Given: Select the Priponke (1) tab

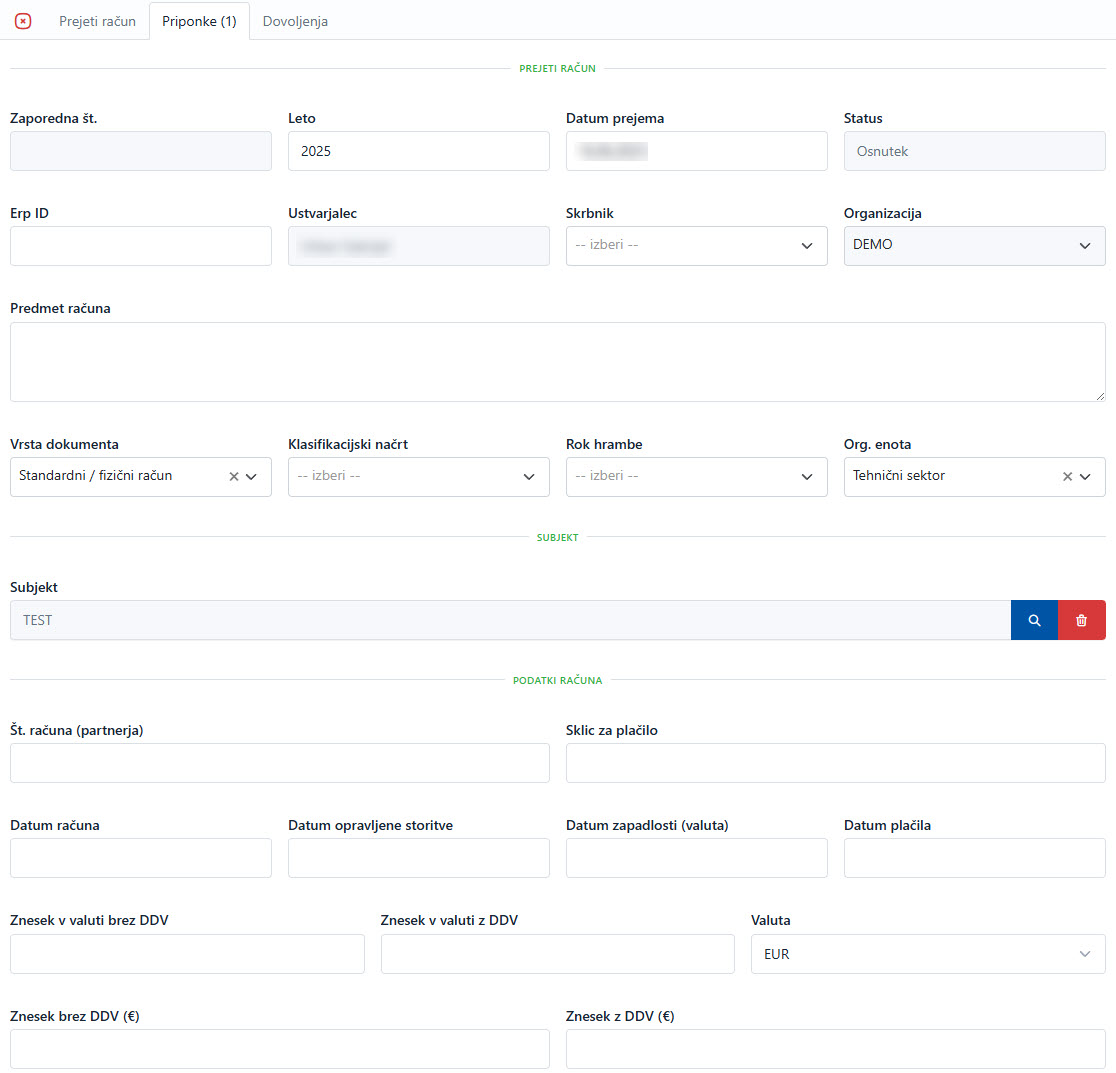Looking at the screenshot, I should pos(199,21).
